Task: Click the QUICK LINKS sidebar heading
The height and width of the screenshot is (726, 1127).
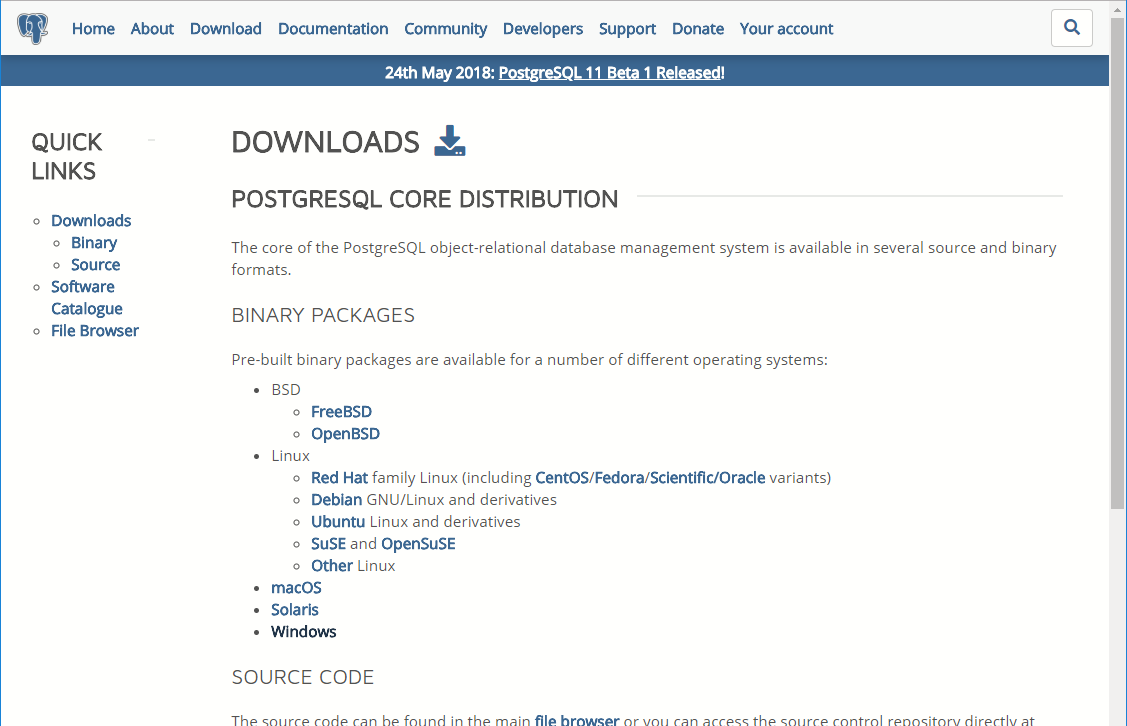Action: pos(67,156)
